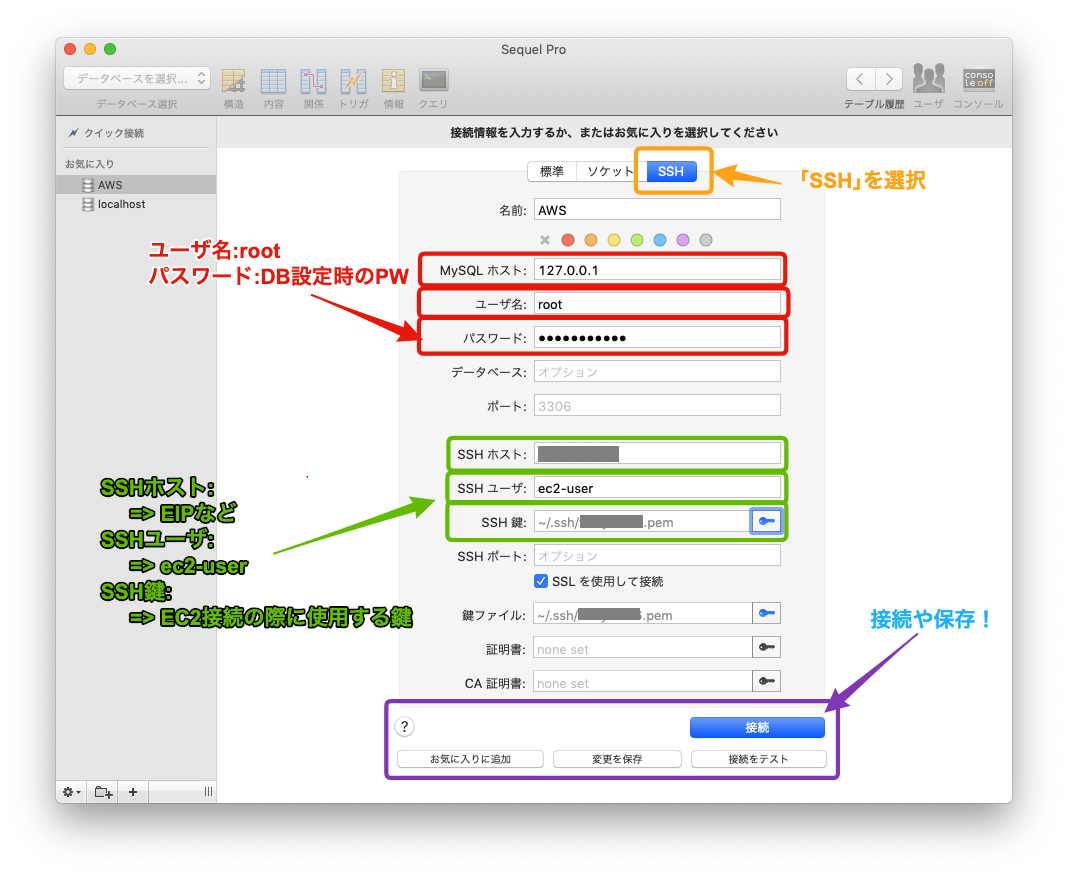Viewport: 1068px width, 877px height.
Task: Click 変更を保存 button
Action: (617, 759)
